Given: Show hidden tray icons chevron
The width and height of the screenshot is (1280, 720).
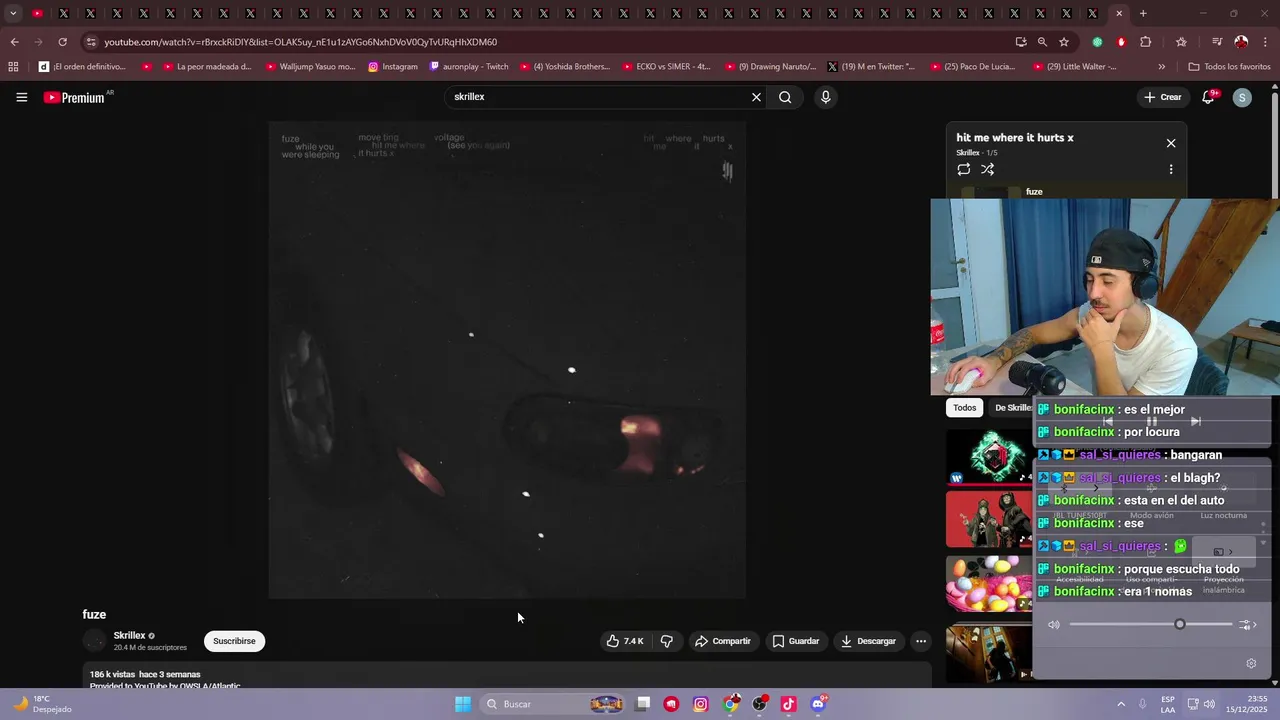Looking at the screenshot, I should pos(1121,704).
